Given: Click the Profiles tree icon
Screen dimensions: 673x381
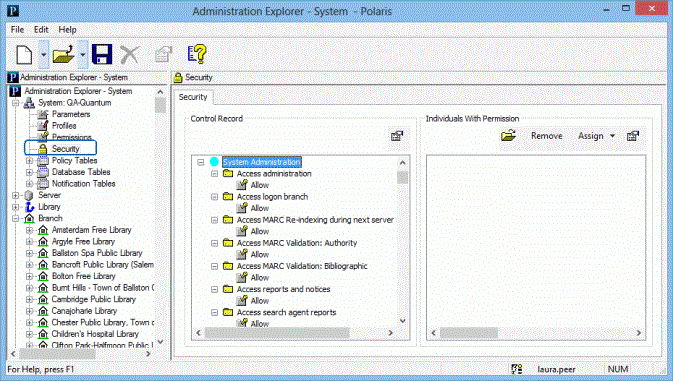Looking at the screenshot, I should (42, 126).
